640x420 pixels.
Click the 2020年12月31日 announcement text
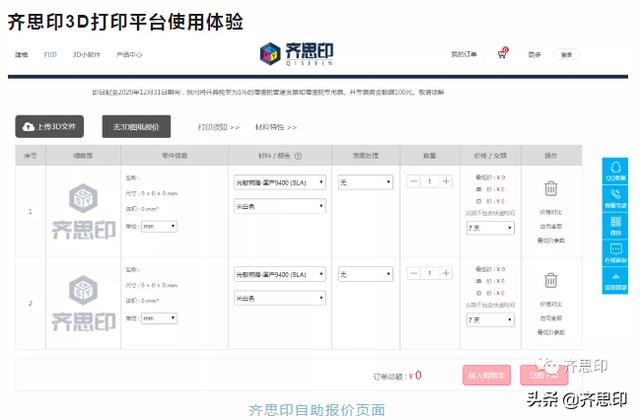268,92
